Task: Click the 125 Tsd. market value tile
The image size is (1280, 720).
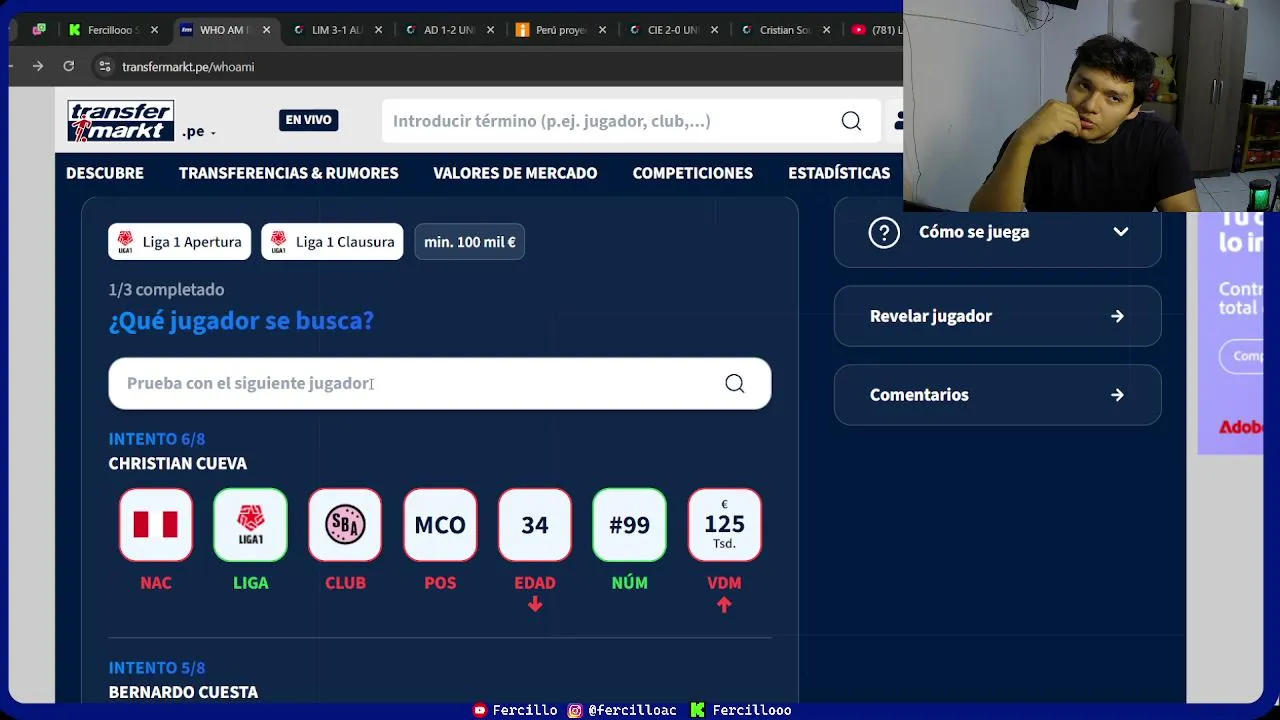Action: click(724, 525)
